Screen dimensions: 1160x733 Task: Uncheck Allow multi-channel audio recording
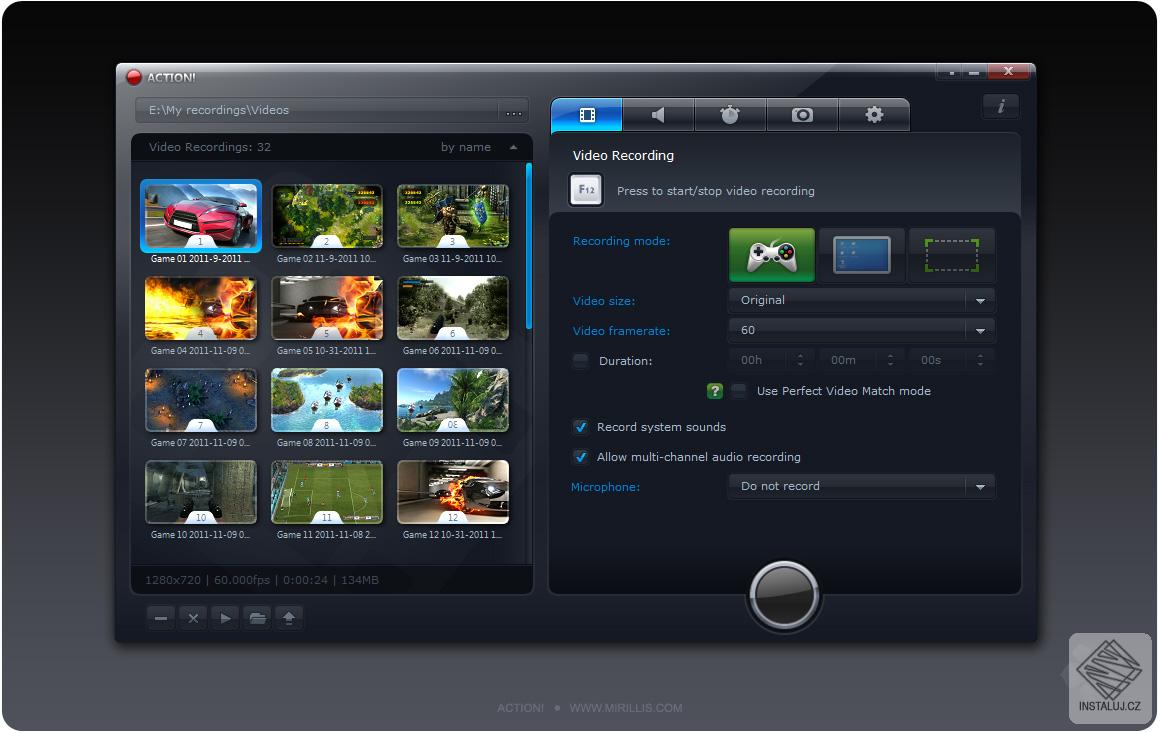(581, 457)
